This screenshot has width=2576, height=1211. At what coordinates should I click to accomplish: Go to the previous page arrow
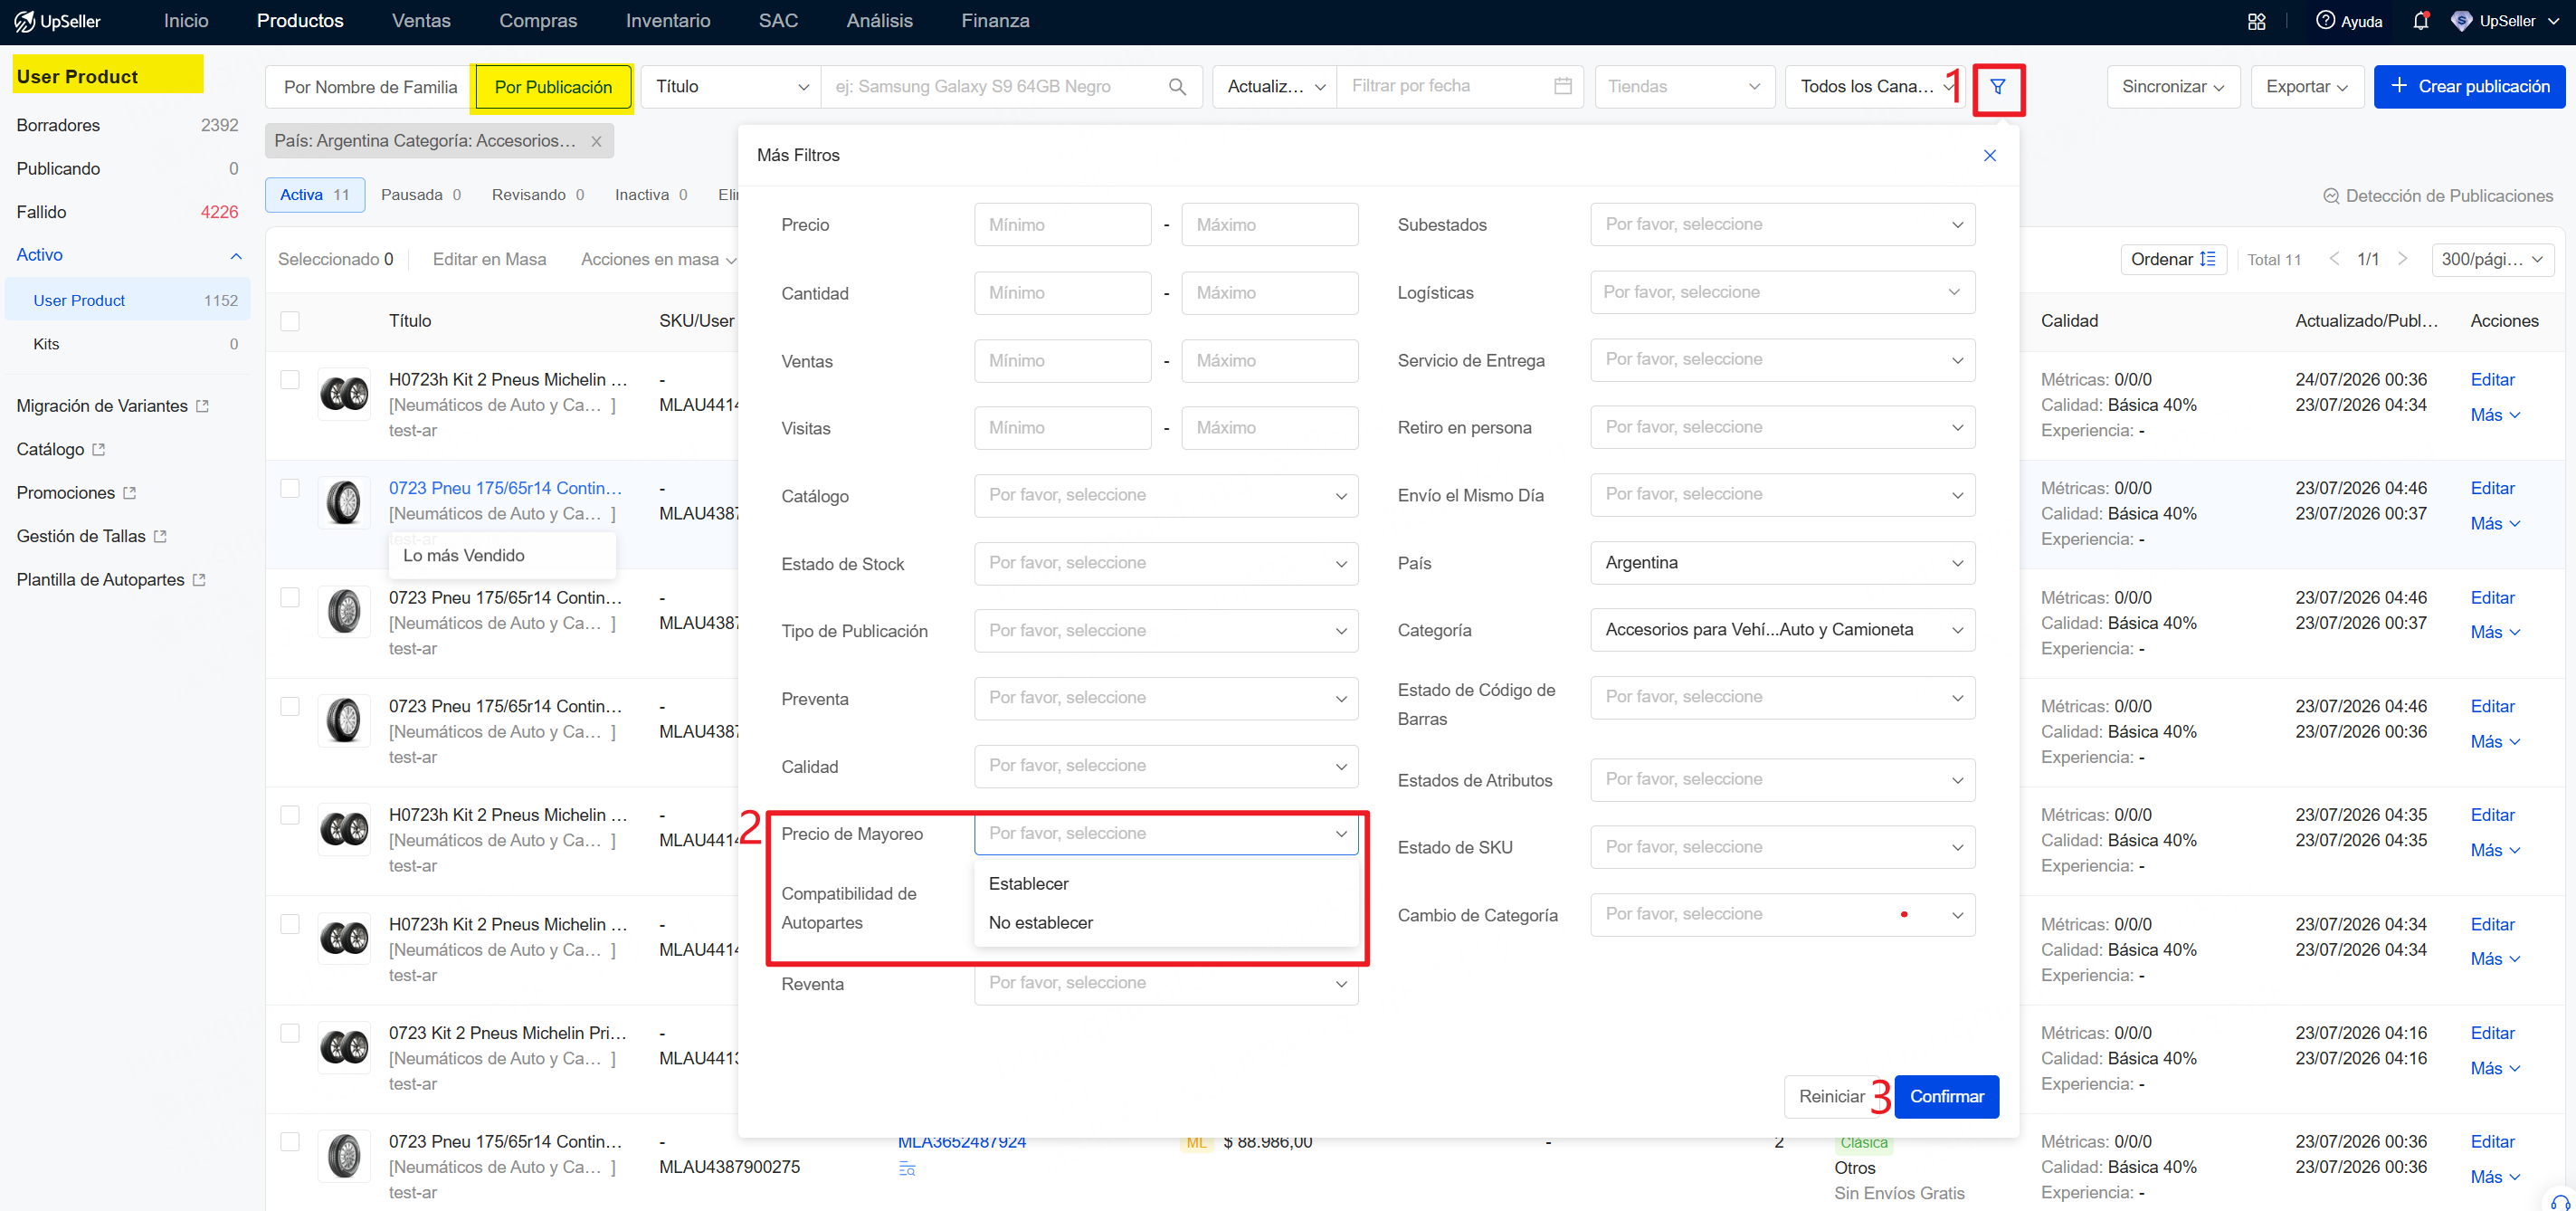(2333, 259)
